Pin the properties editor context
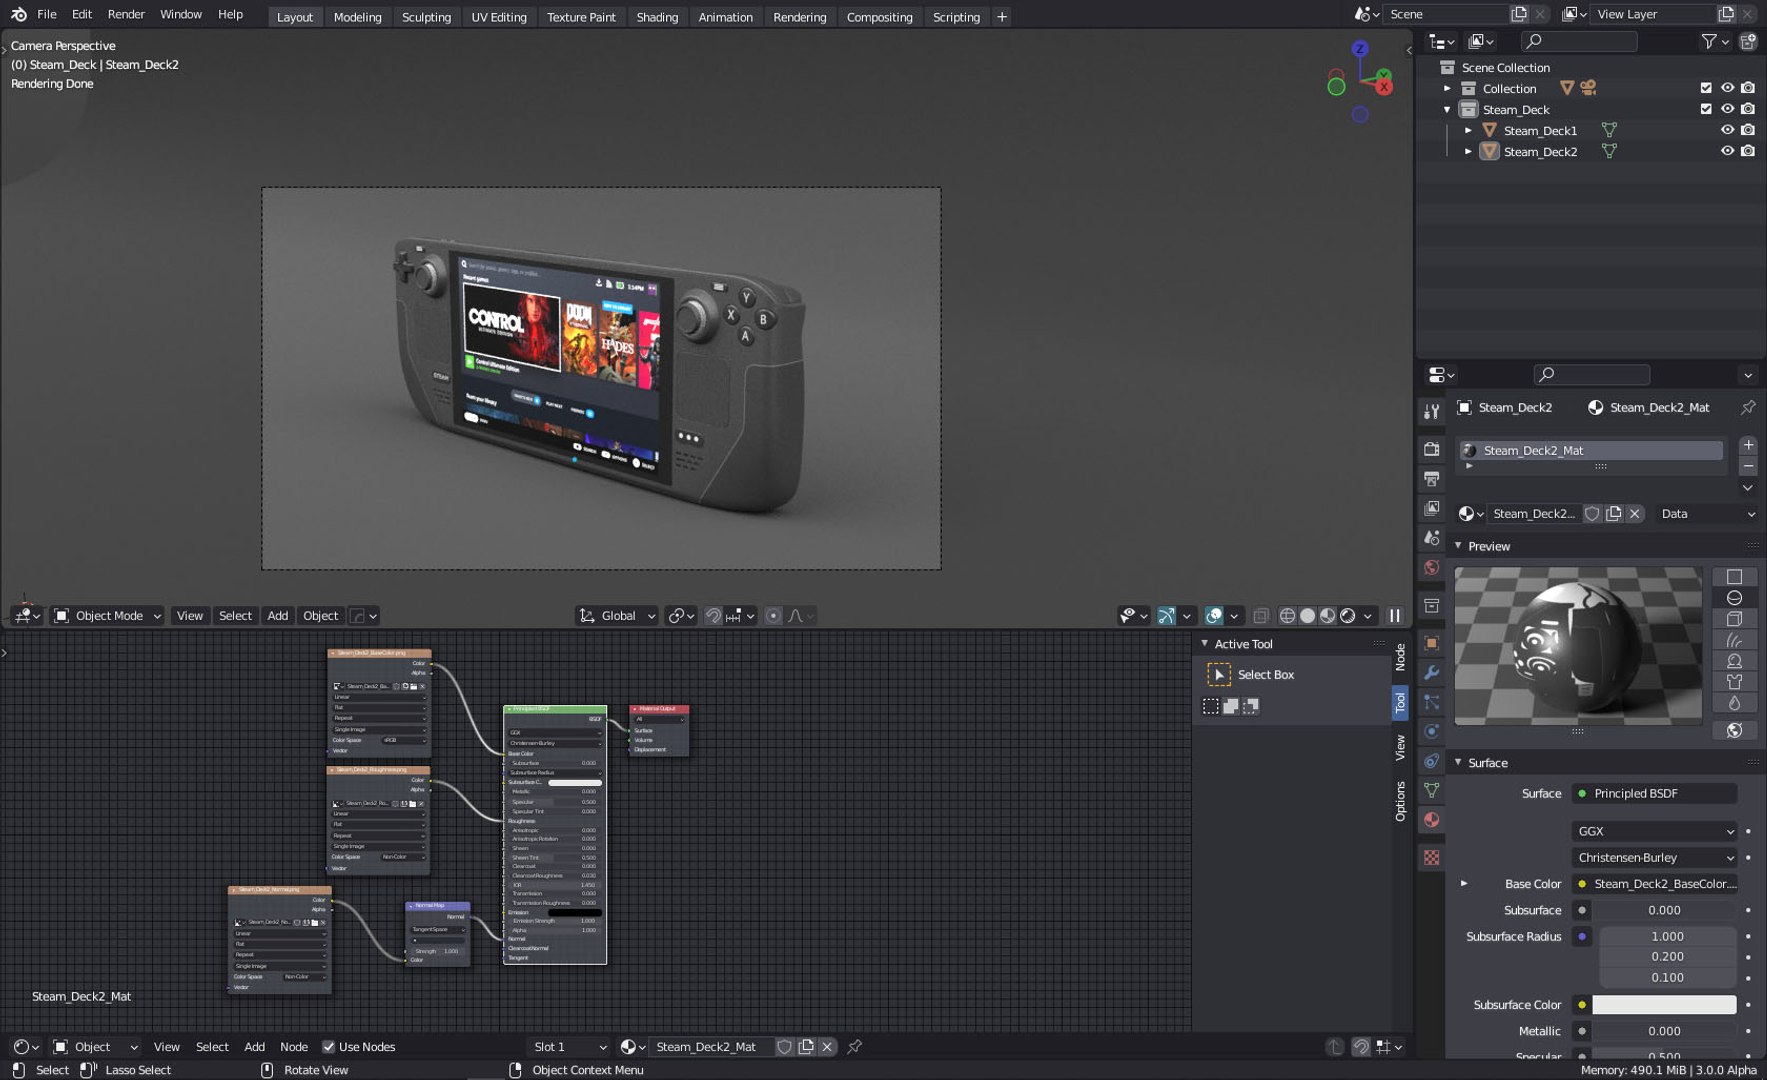The height and width of the screenshot is (1080, 1767). pos(1748,407)
